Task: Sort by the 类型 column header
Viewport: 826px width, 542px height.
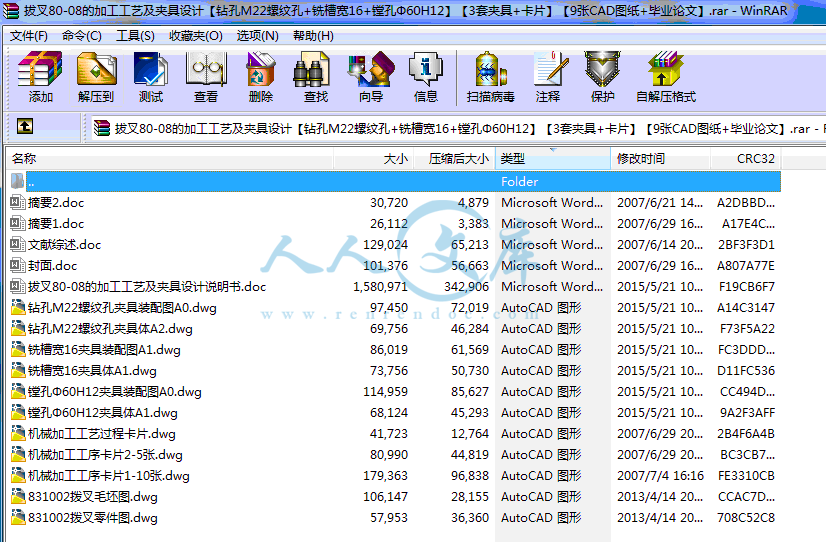Action: tap(553, 159)
